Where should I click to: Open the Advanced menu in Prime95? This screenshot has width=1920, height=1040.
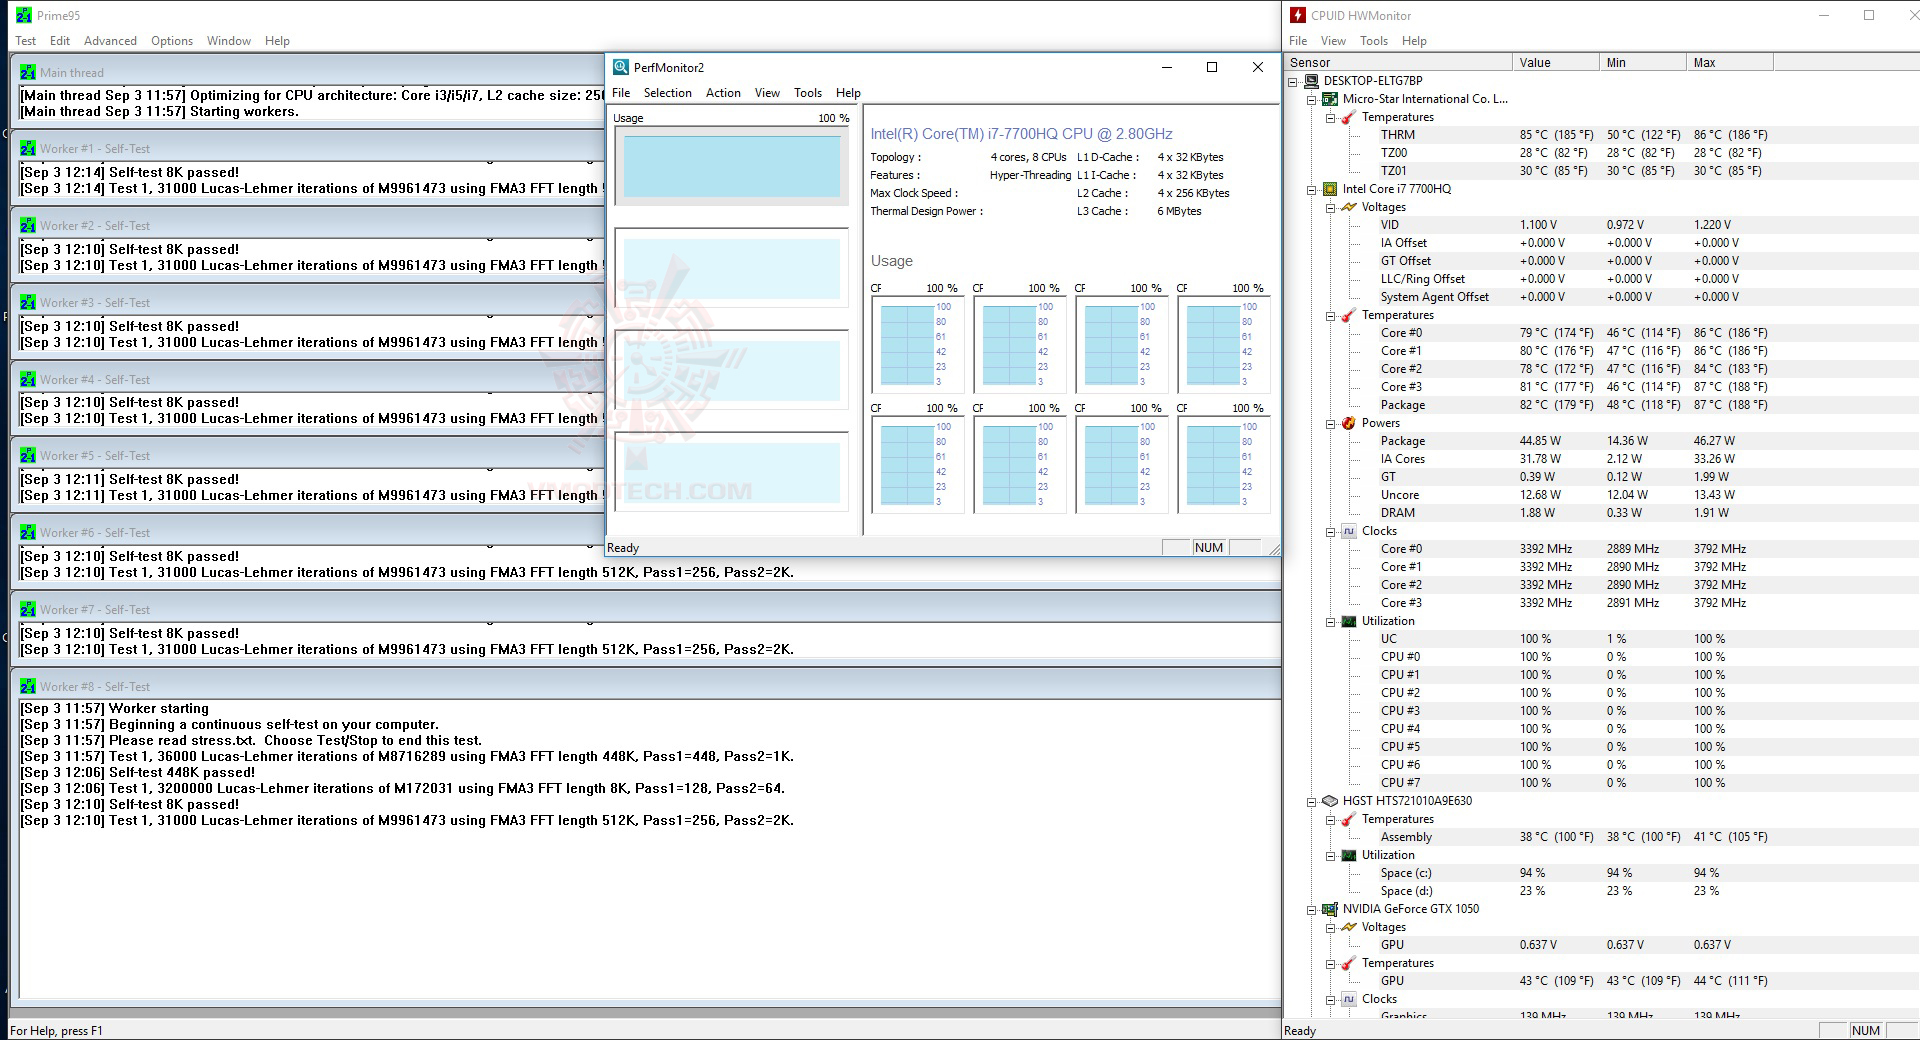click(x=110, y=41)
